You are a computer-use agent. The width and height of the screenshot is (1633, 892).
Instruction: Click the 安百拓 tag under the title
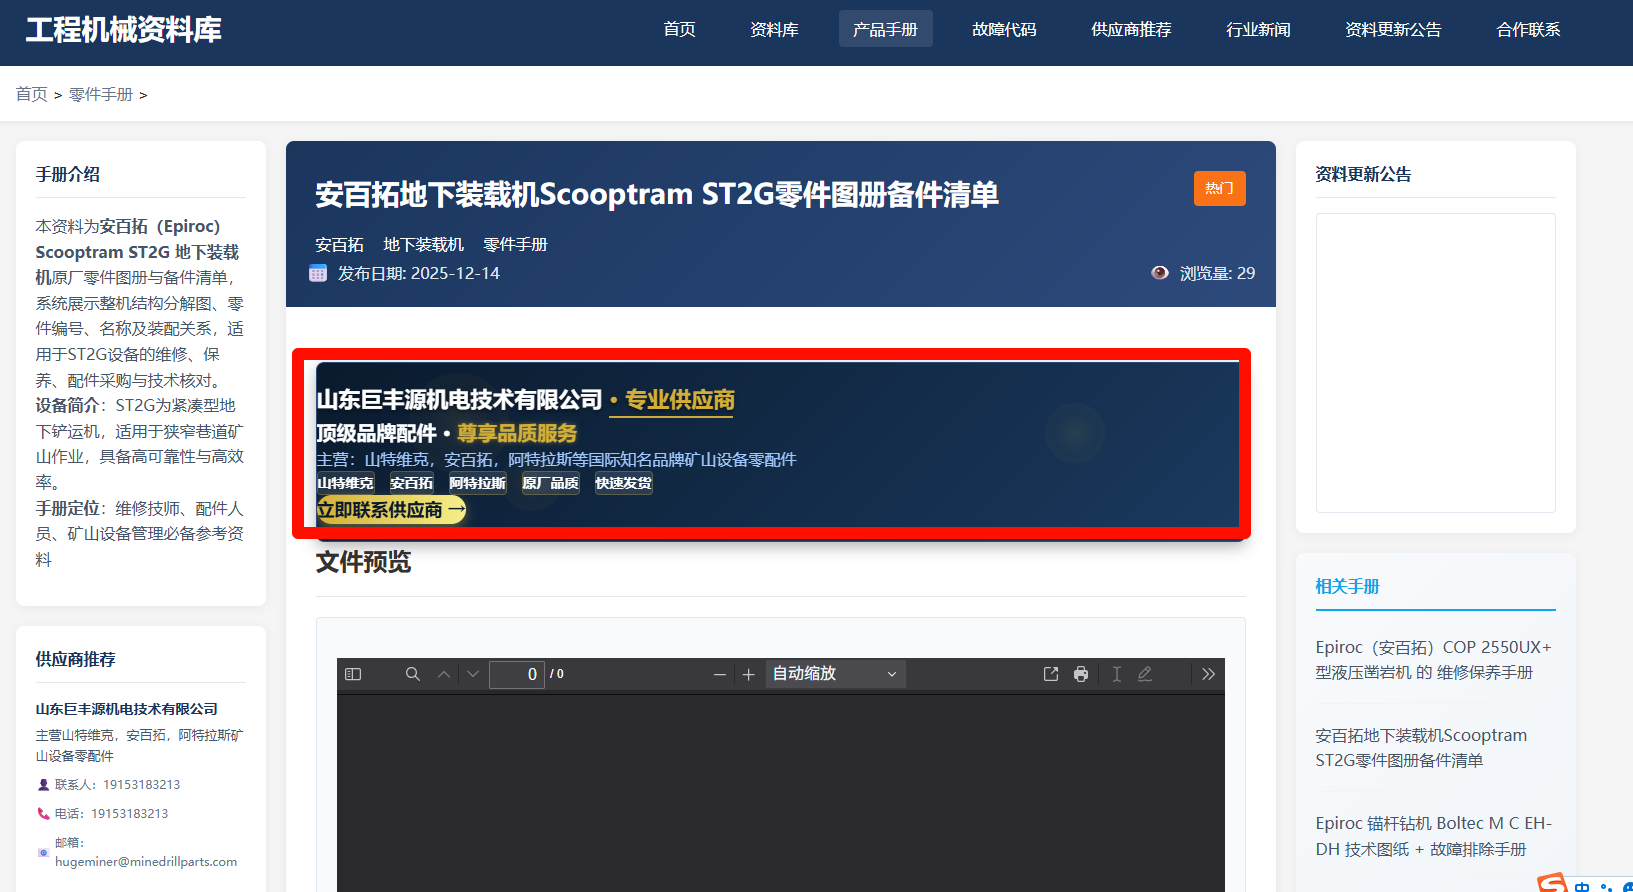(x=339, y=245)
